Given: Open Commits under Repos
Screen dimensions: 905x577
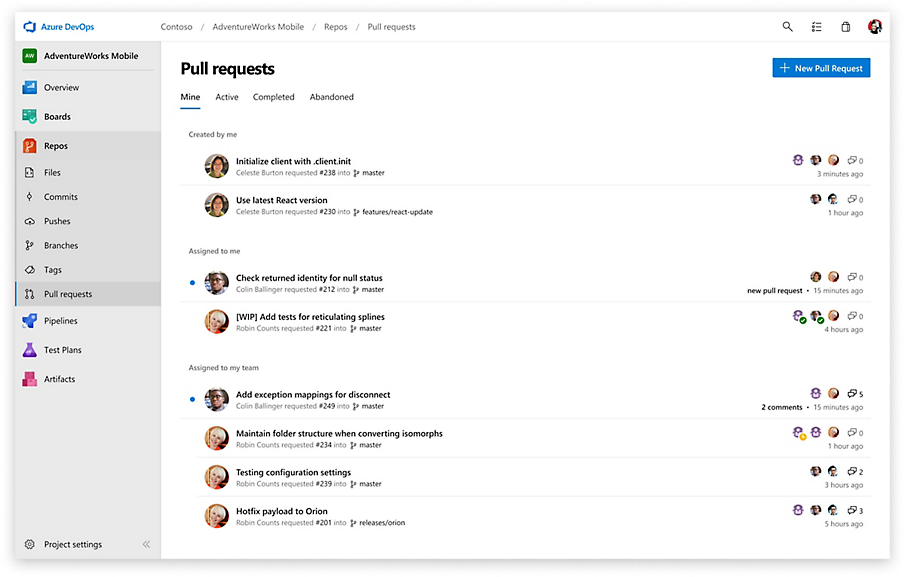Looking at the screenshot, I should pos(60,197).
